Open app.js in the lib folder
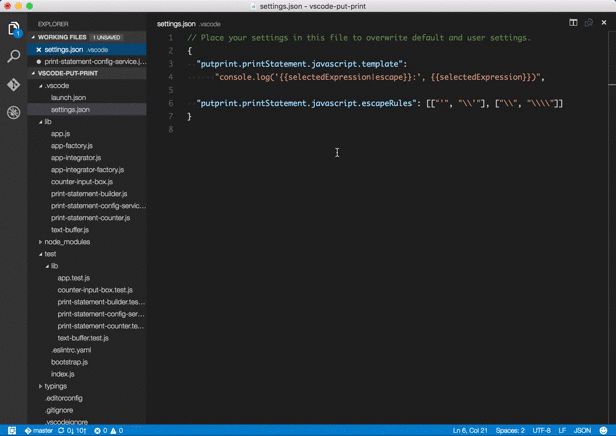The width and height of the screenshot is (616, 436). tap(60, 134)
